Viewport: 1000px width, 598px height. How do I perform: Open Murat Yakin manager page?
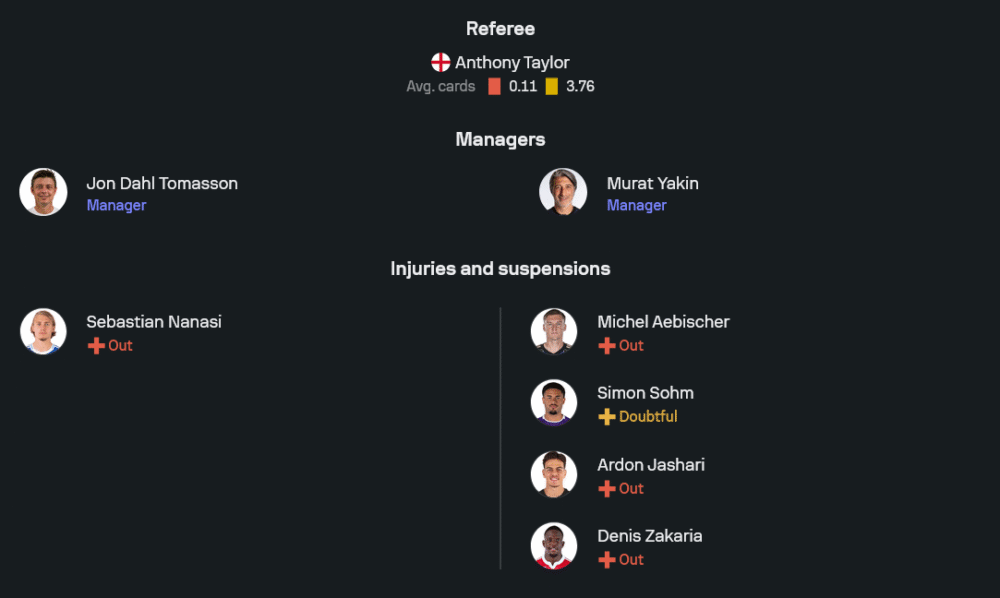pos(652,183)
